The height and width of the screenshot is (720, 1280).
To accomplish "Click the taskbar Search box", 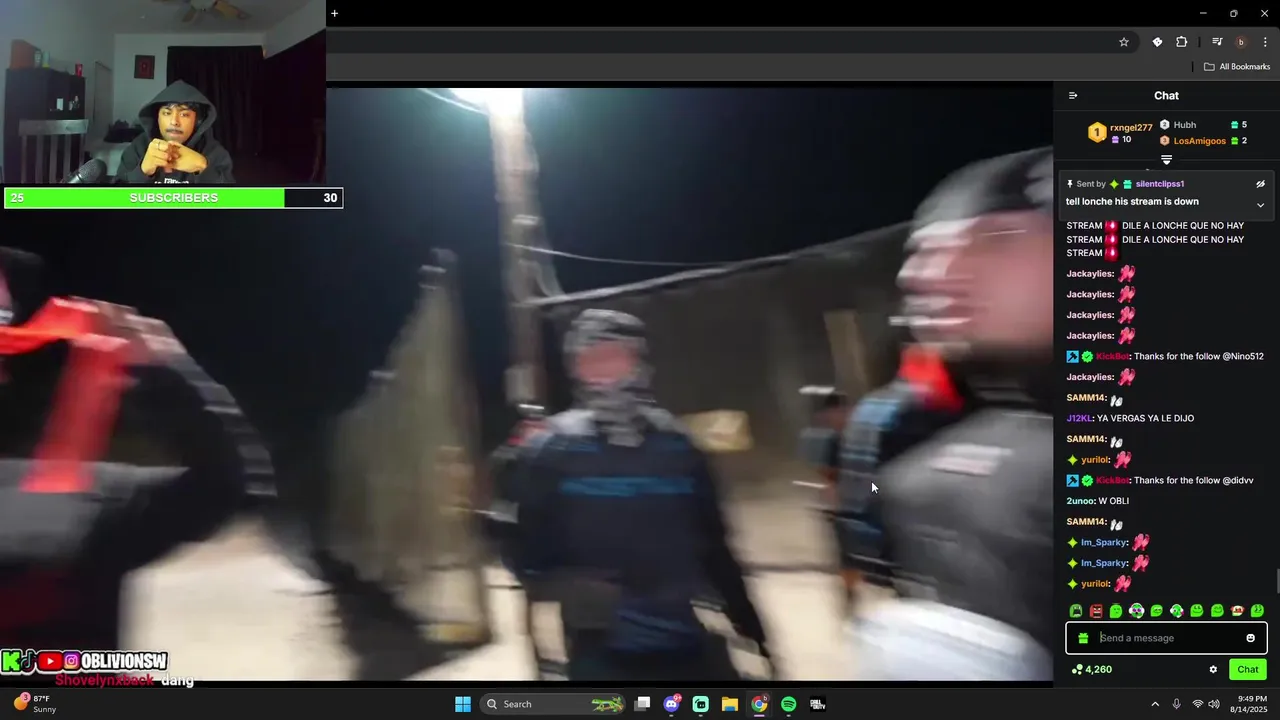I will pos(553,704).
